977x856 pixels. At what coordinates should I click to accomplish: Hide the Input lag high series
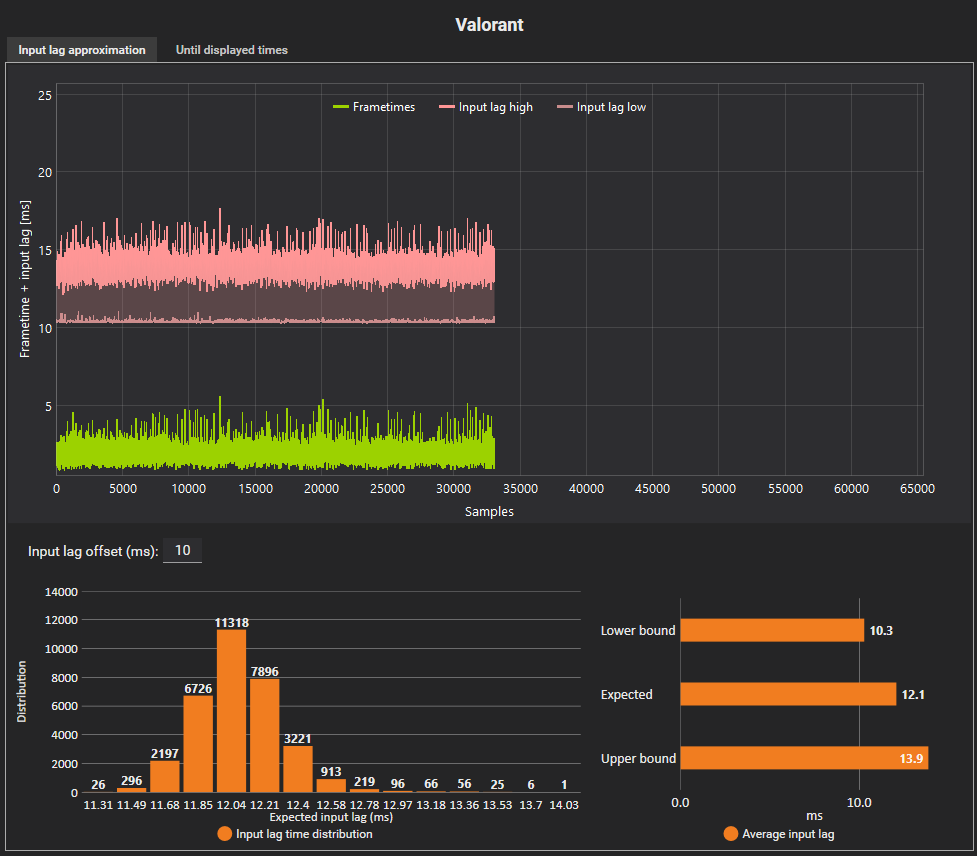[x=495, y=107]
